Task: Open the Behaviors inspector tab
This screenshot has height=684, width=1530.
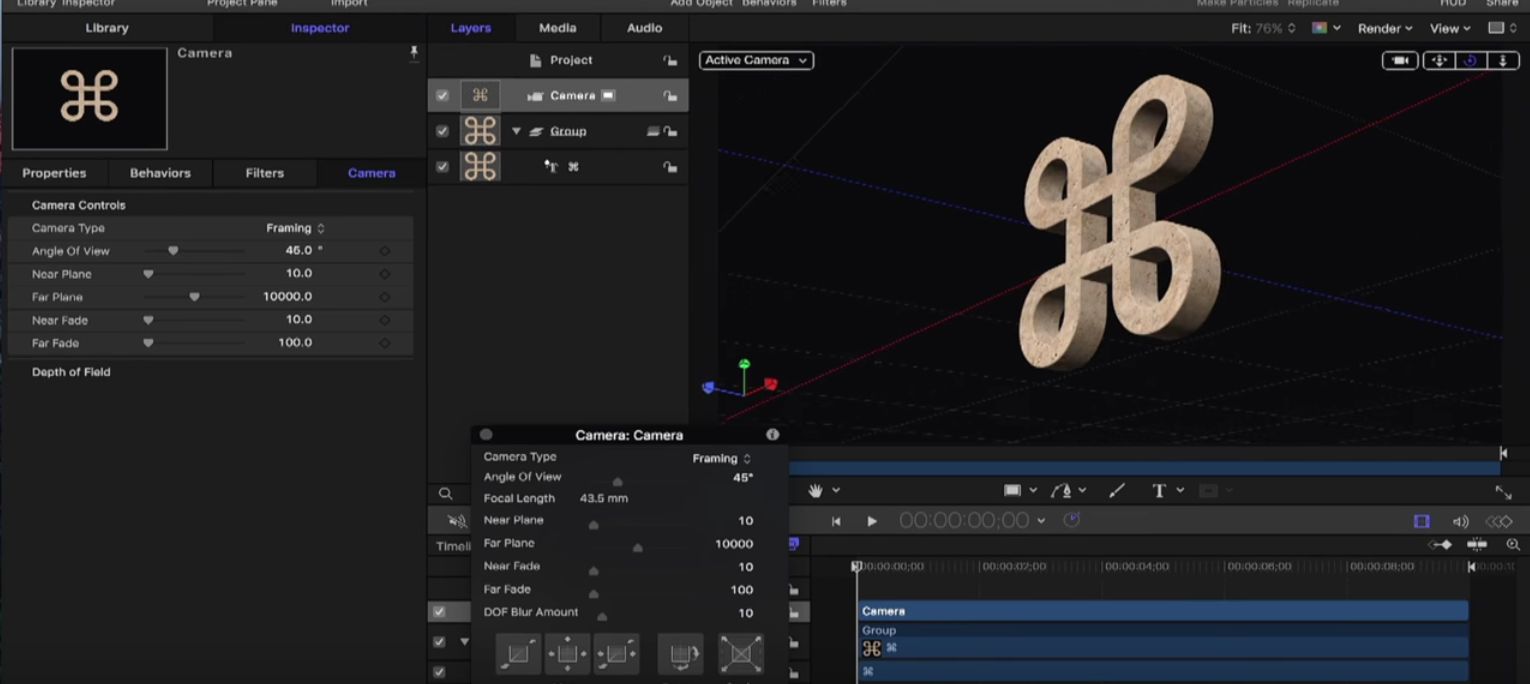Action: (x=160, y=173)
